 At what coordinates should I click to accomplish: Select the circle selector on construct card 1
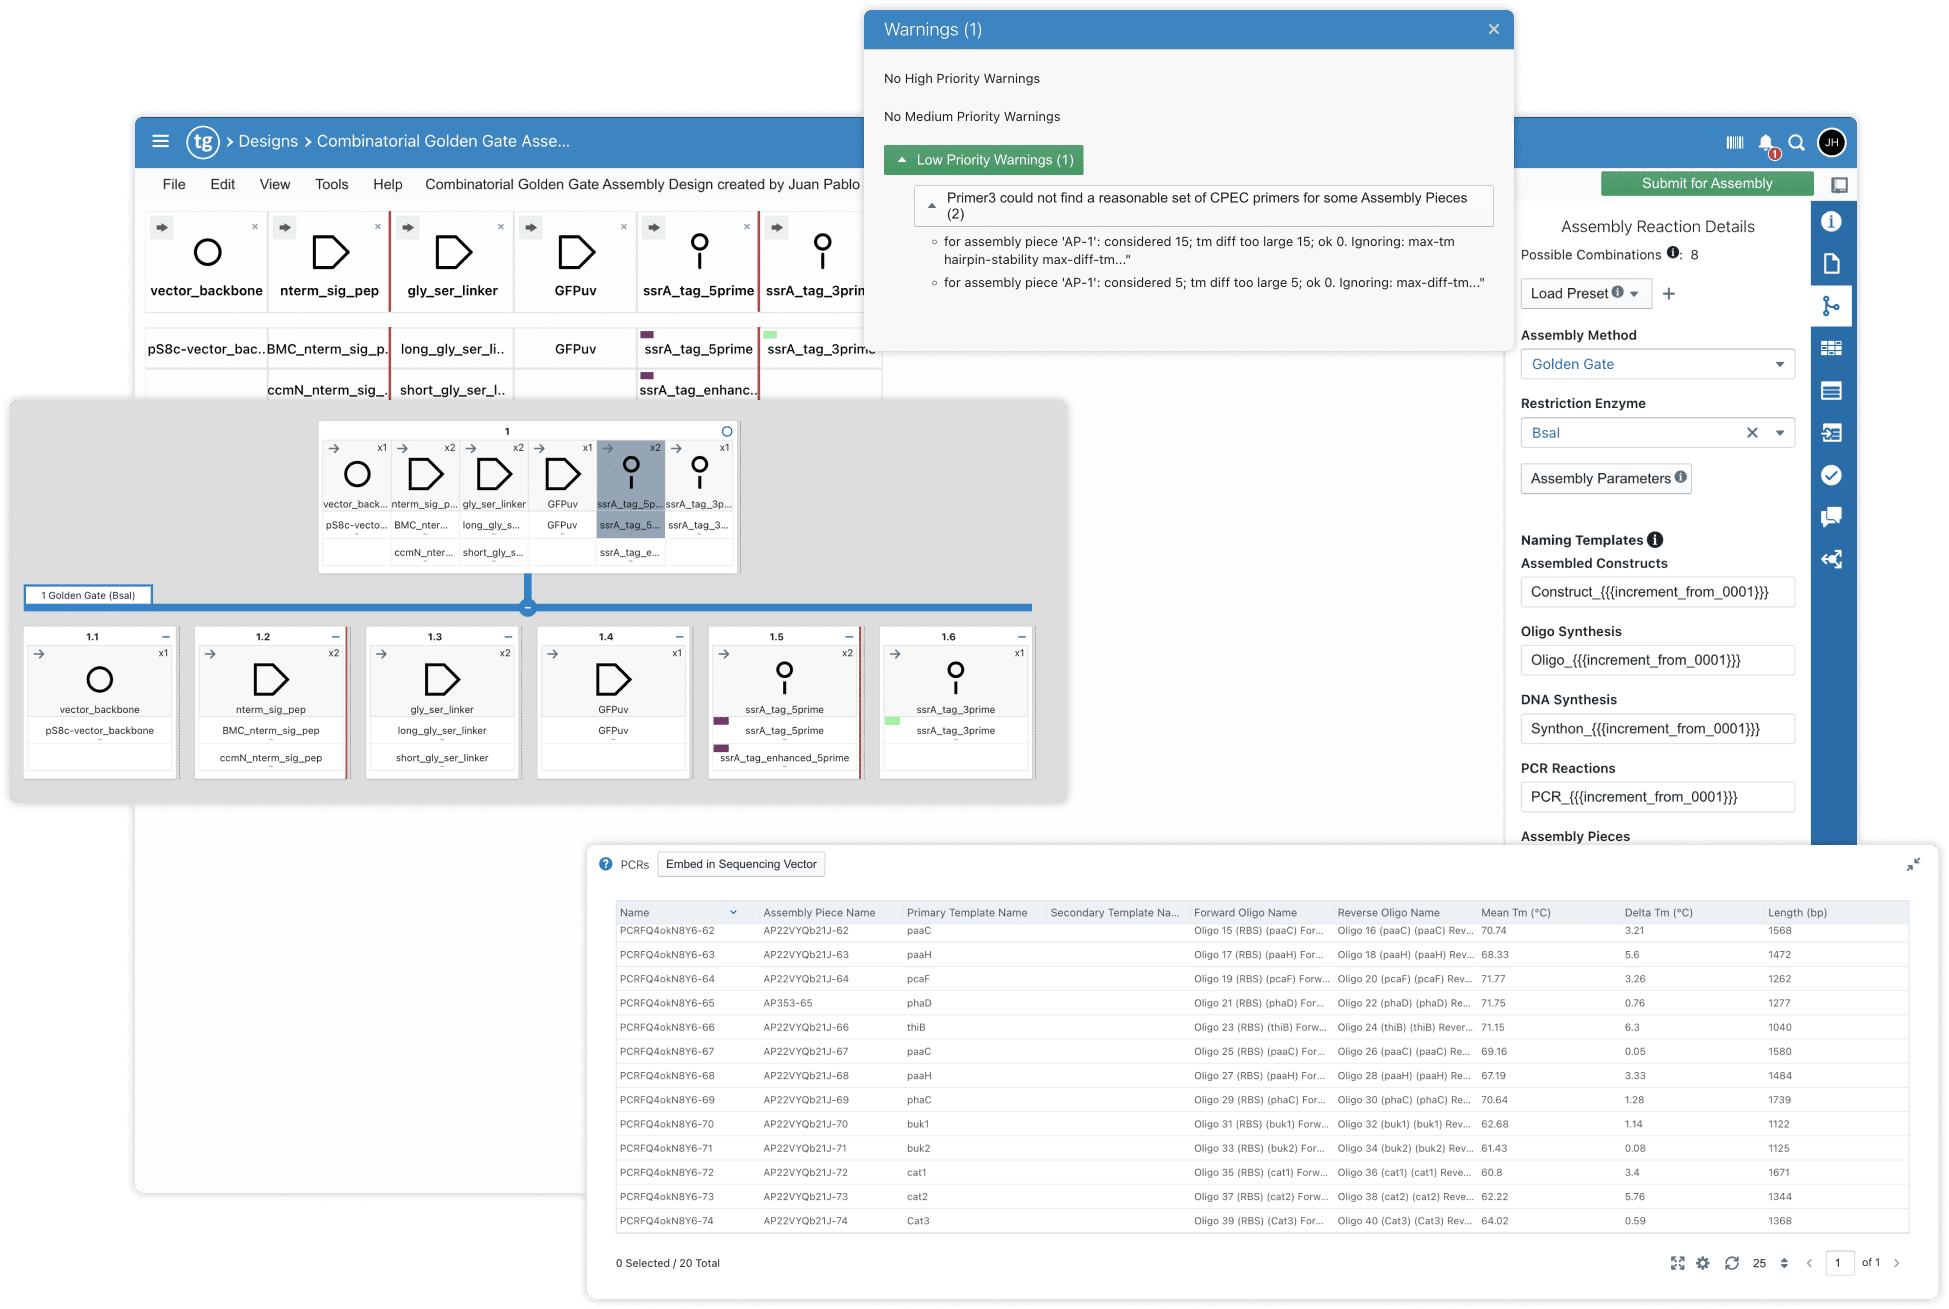coord(727,430)
